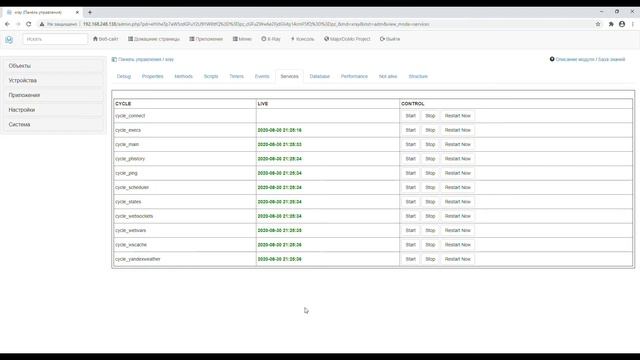Open Домашние страницы in top navigation
Image resolution: width=640 pixels, height=360 pixels.
154,39
